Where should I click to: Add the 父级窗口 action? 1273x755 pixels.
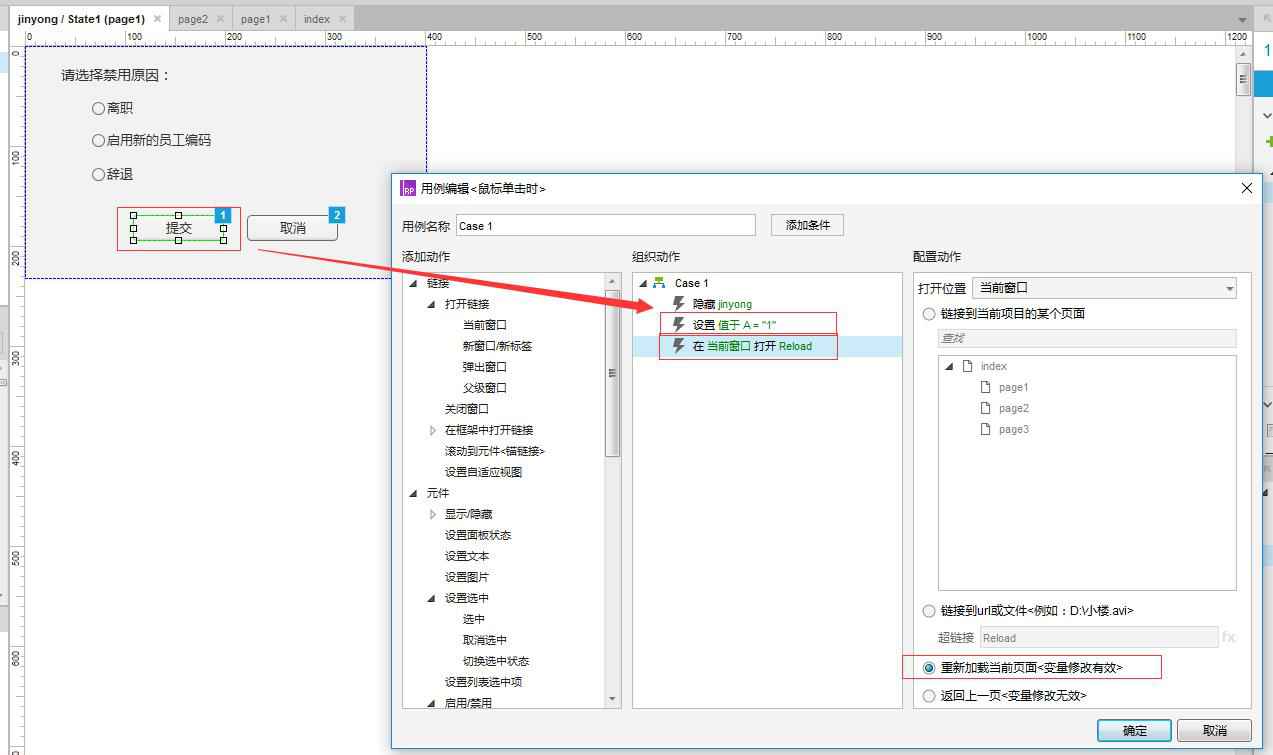coord(485,388)
